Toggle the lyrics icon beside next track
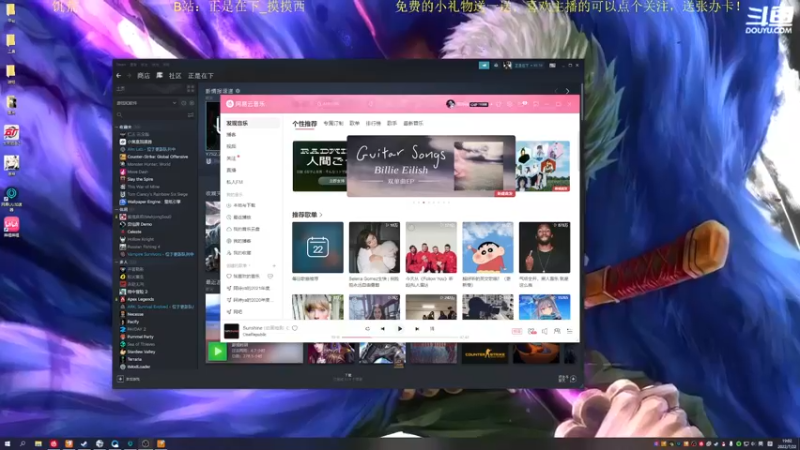Image resolution: width=800 pixels, height=450 pixels. [x=432, y=329]
